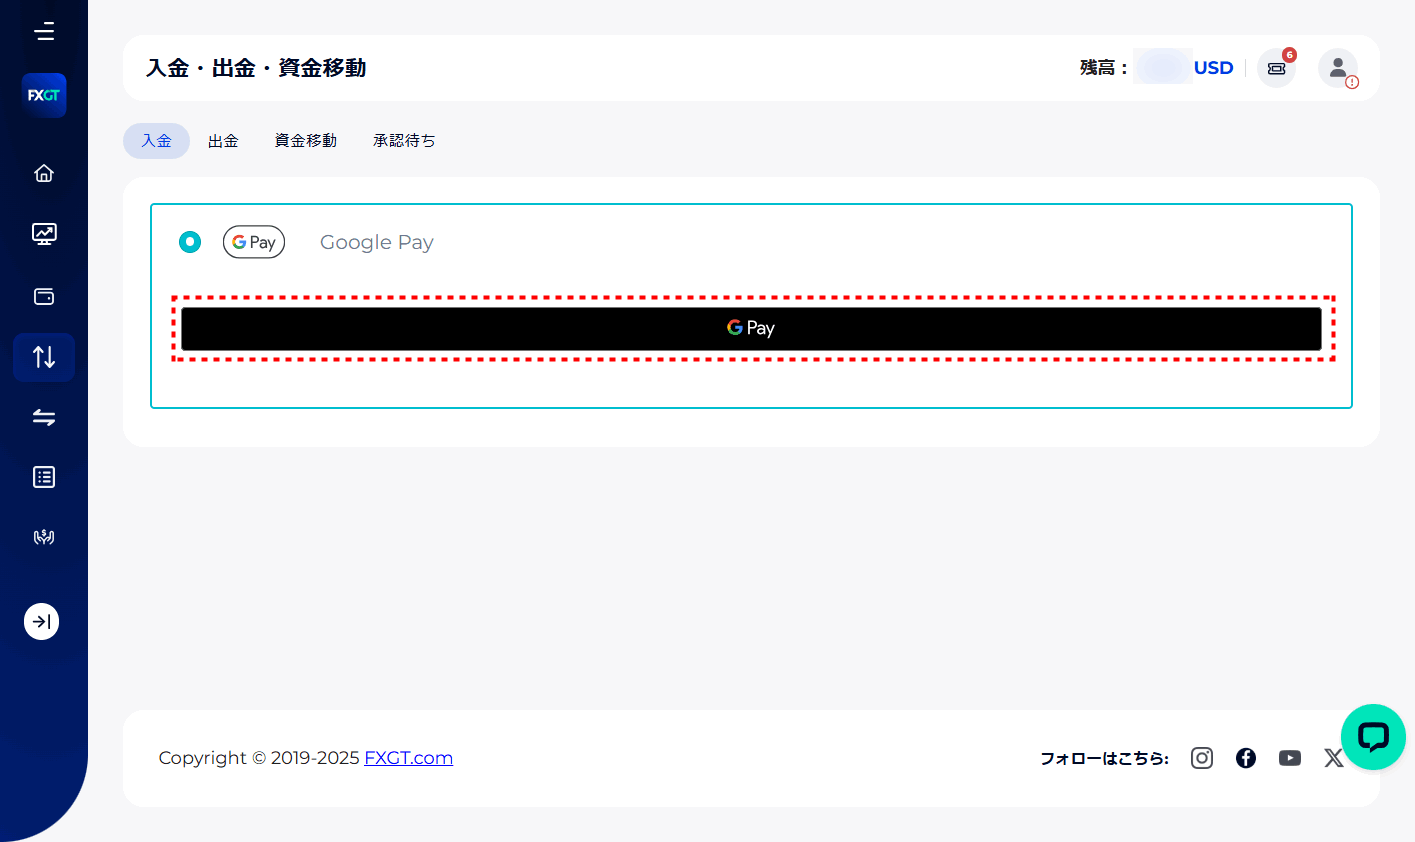Open the Facebook icon in the footer

point(1246,758)
